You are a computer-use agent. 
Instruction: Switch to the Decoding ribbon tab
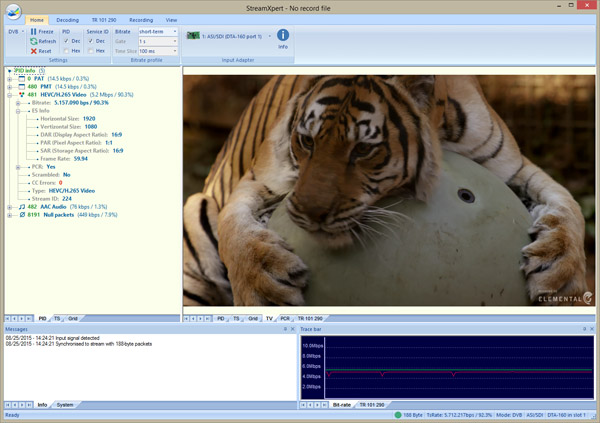(x=68, y=19)
